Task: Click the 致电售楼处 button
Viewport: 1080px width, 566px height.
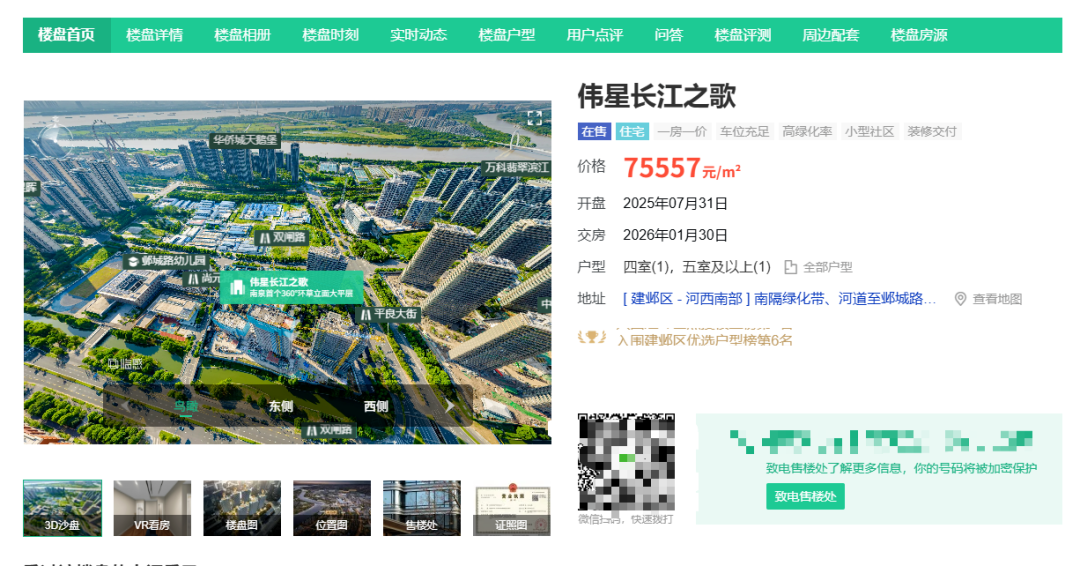Action: [x=805, y=496]
